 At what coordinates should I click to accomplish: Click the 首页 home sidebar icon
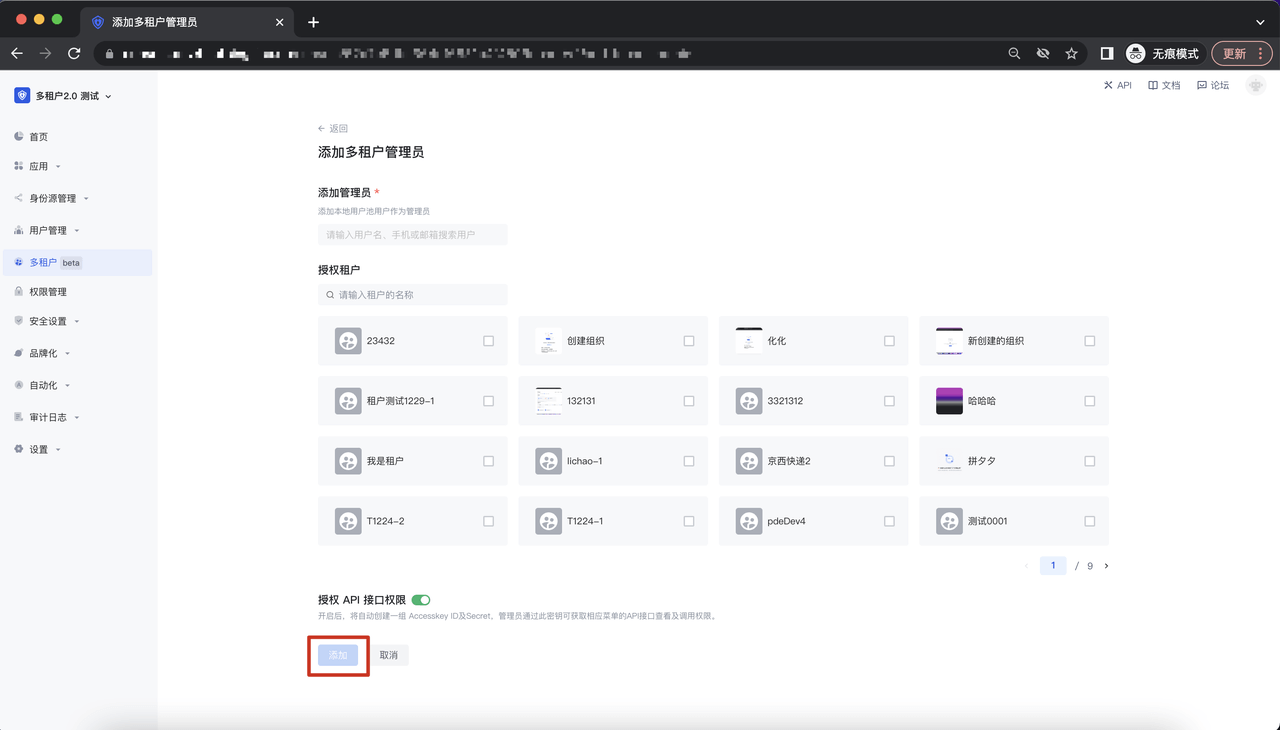(x=19, y=137)
